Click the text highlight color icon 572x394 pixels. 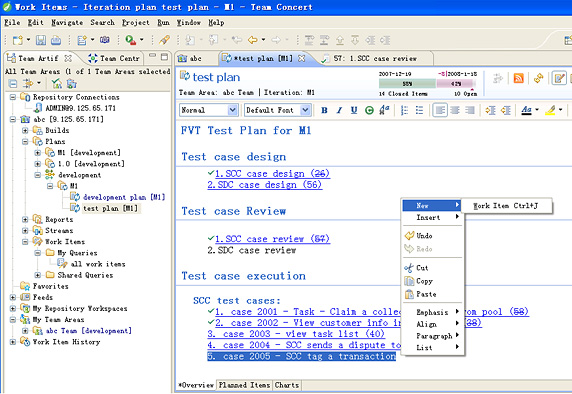(550, 110)
